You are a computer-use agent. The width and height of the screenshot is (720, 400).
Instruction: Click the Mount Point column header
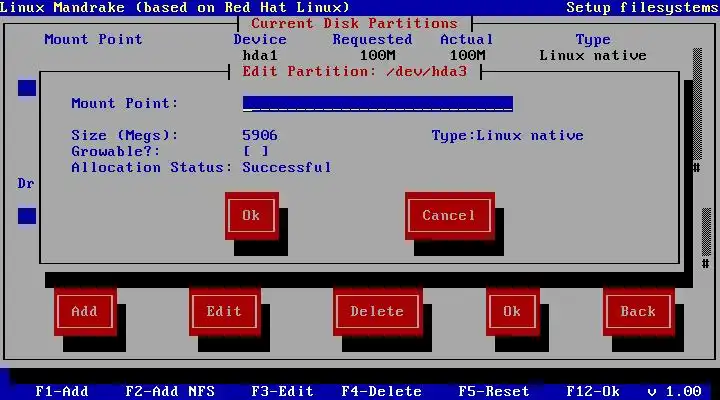[93, 39]
